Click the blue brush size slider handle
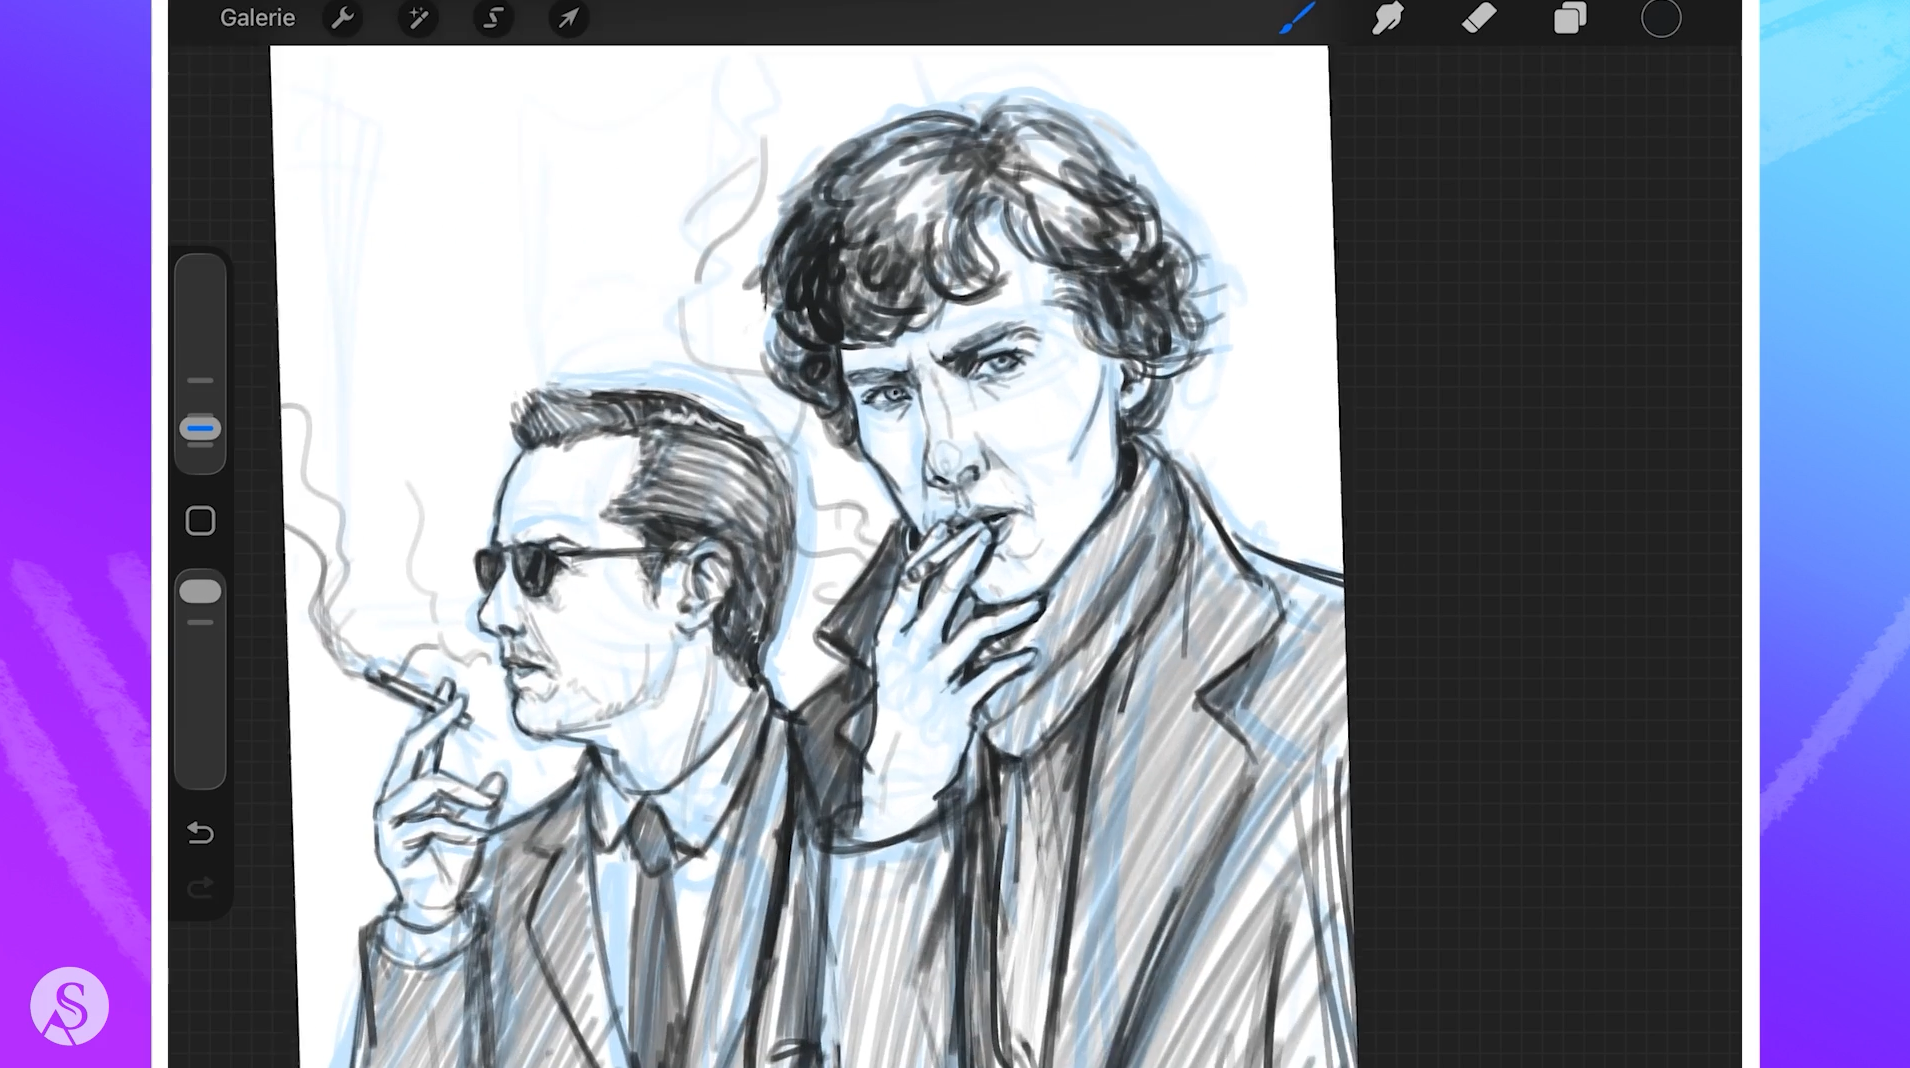The width and height of the screenshot is (1910, 1068). [200, 429]
